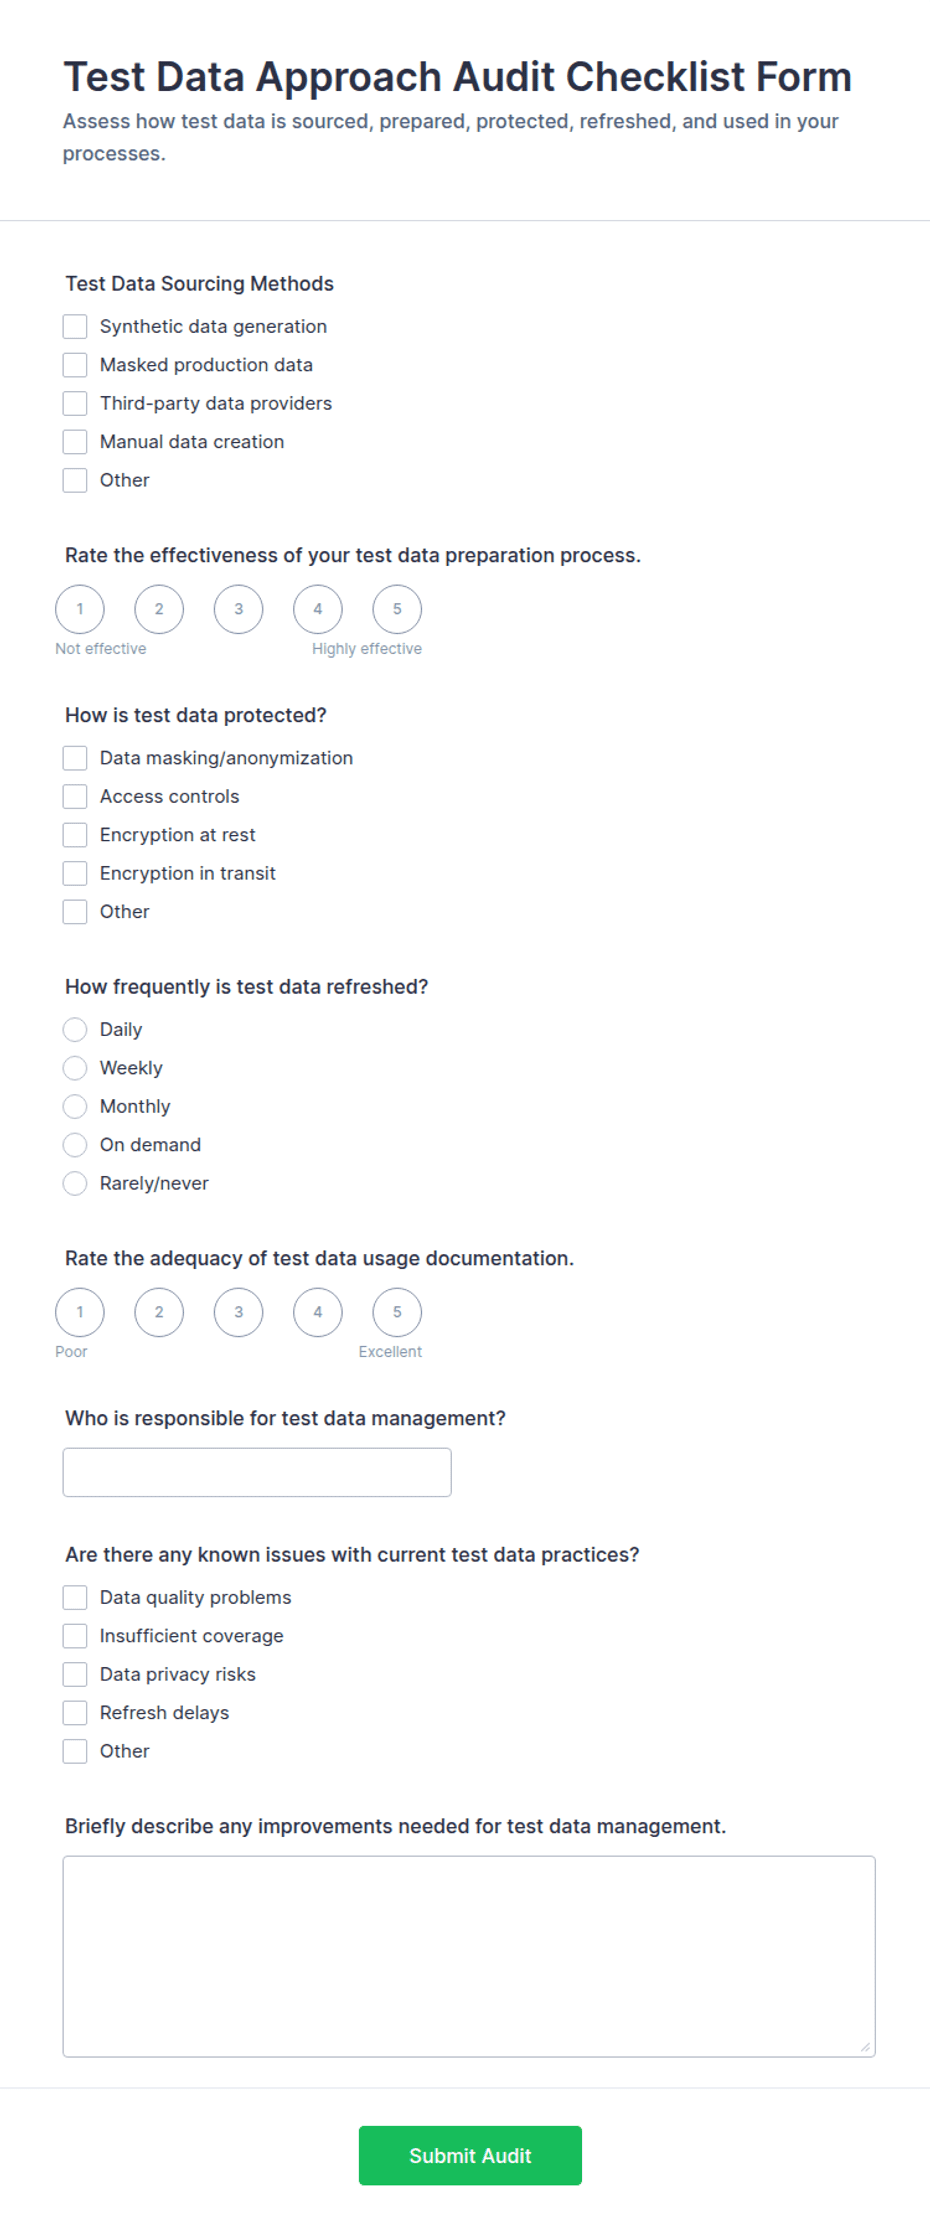Choose rating 5 Highly effective

pyautogui.click(x=397, y=609)
